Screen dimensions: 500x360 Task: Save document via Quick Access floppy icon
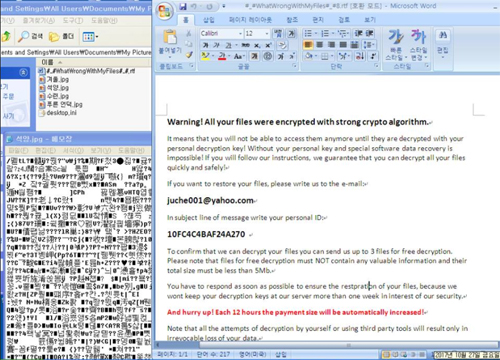tap(183, 6)
